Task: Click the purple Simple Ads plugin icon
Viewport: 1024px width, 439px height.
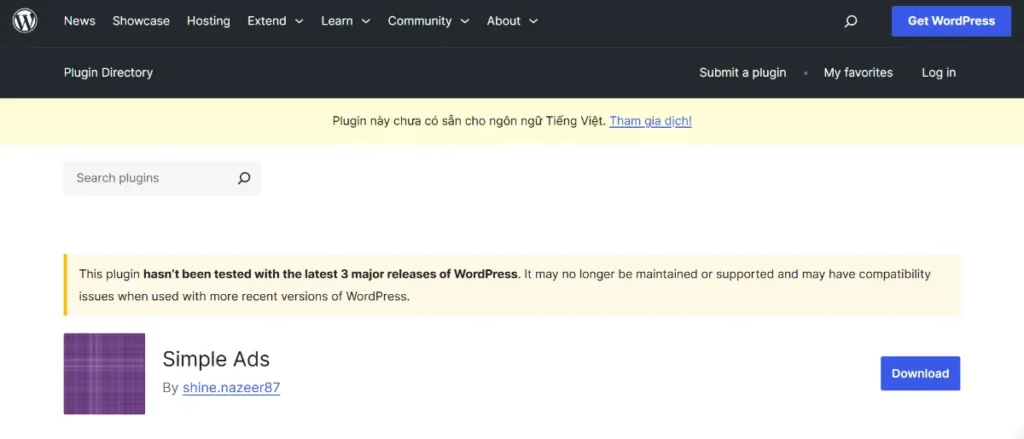Action: pyautogui.click(x=104, y=373)
